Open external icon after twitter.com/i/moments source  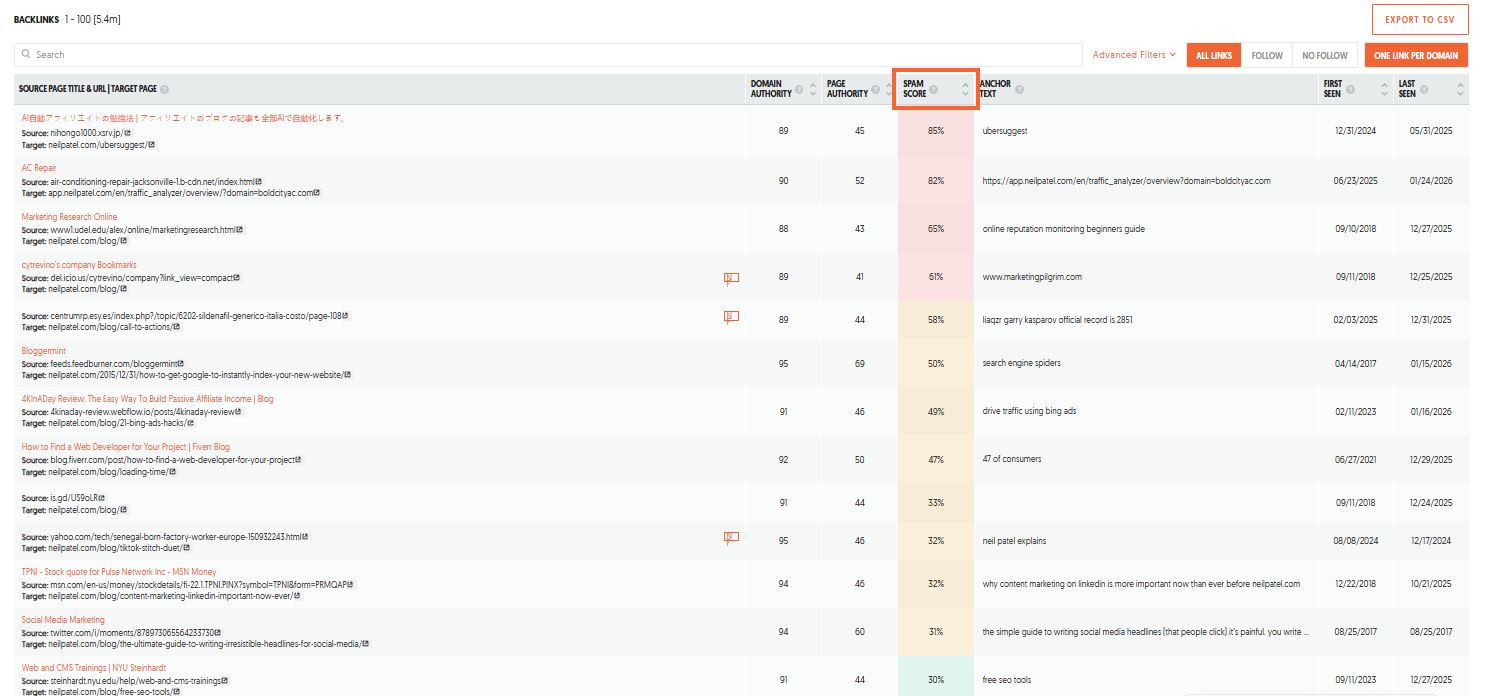pyautogui.click(x=217, y=633)
